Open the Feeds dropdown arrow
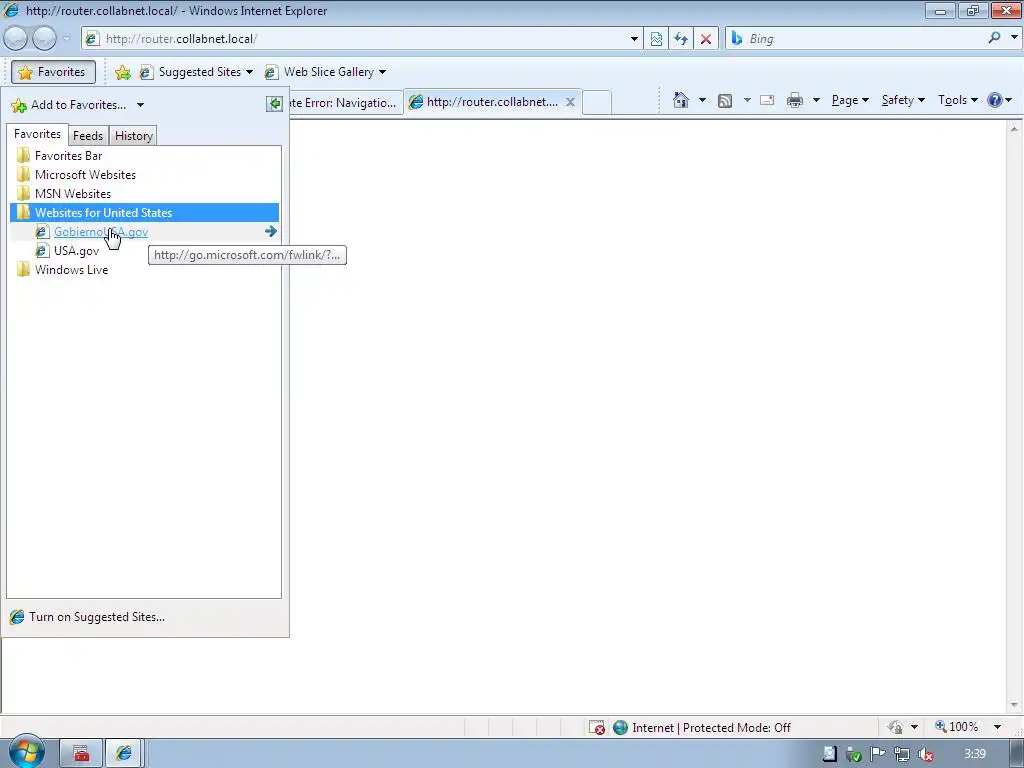Viewport: 1024px width, 768px height. tap(747, 100)
